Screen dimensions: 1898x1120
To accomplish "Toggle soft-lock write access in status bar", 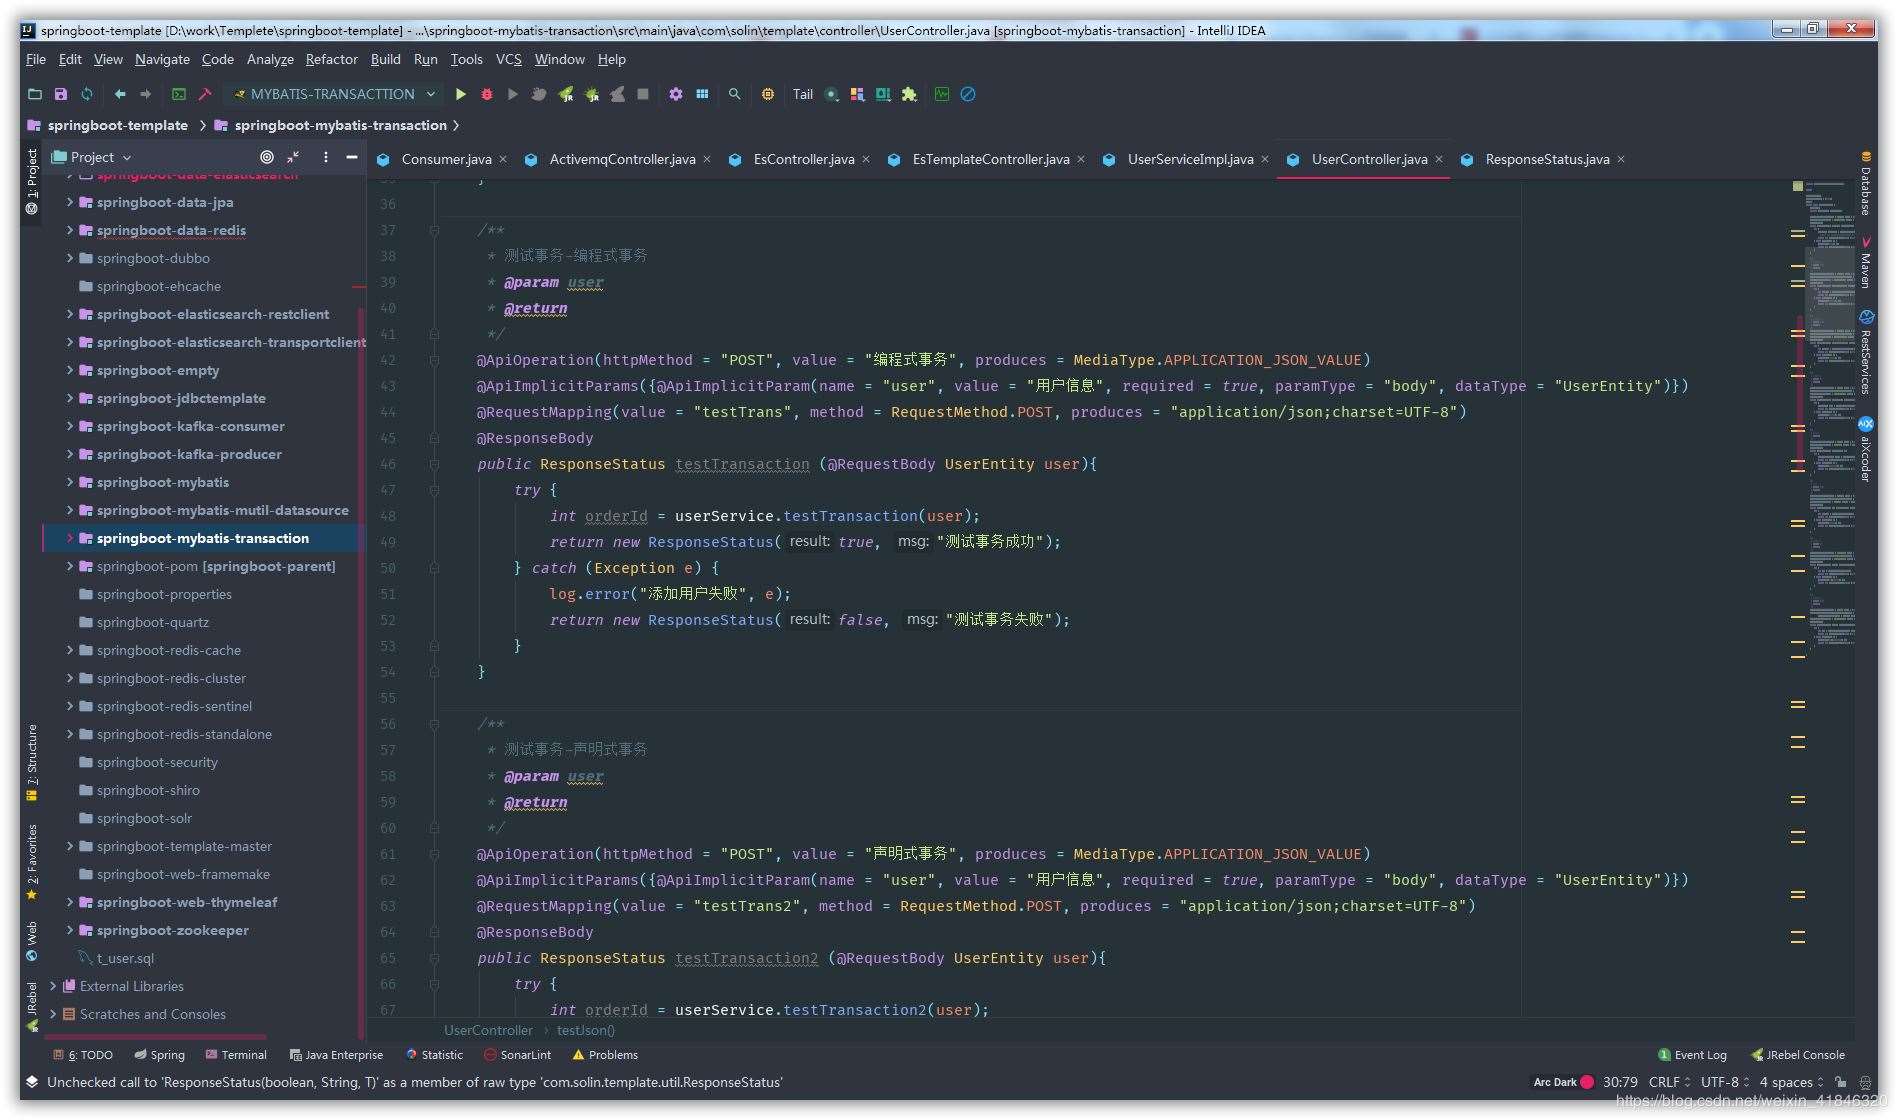I will [1841, 1082].
